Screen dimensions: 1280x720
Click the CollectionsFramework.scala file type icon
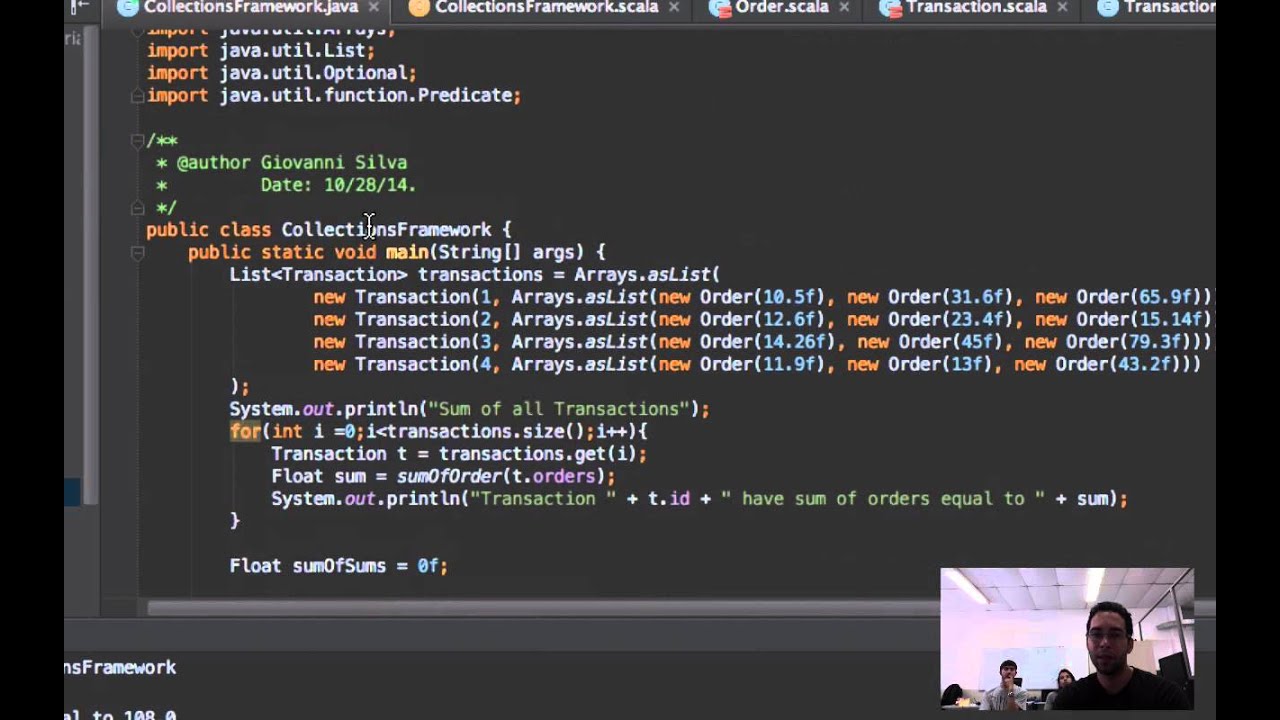pos(419,7)
